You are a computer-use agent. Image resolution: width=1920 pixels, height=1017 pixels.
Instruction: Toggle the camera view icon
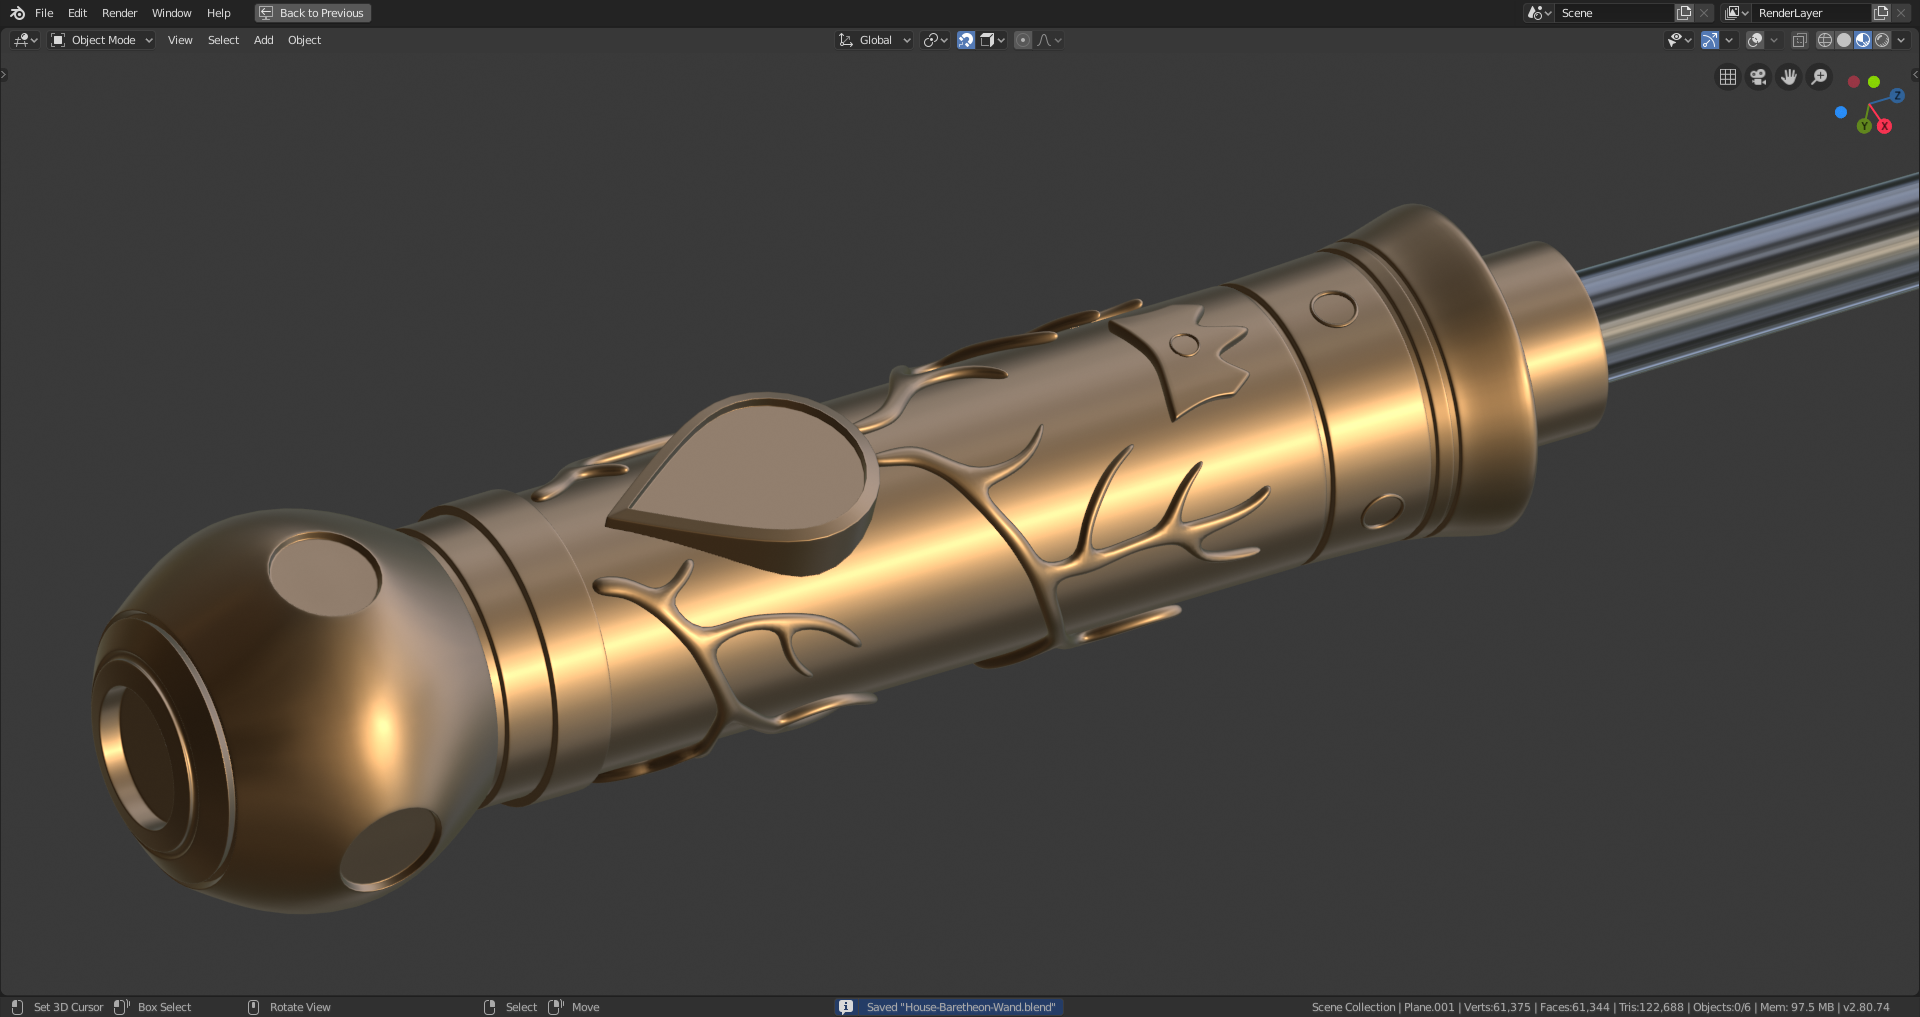click(1758, 77)
